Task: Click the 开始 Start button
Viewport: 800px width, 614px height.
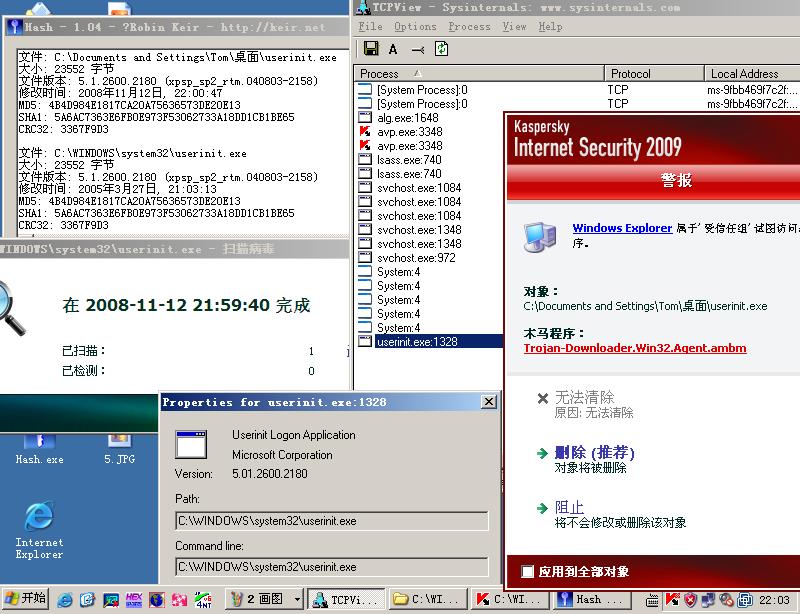Action: pos(26,599)
